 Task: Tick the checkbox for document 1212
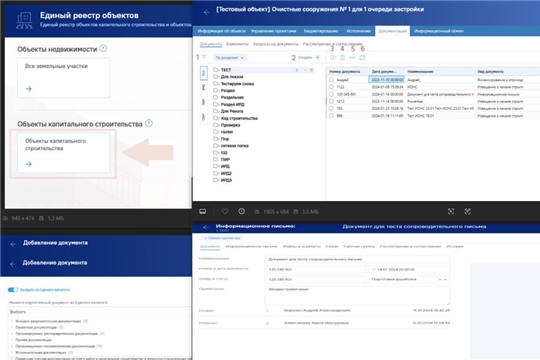point(331,101)
